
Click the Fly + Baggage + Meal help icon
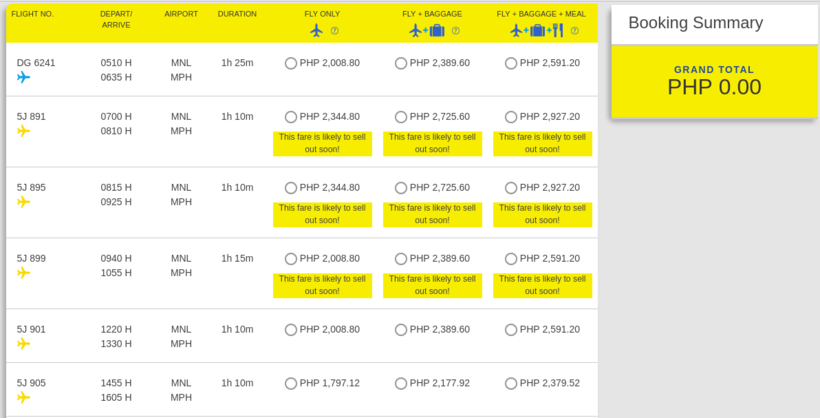(575, 31)
